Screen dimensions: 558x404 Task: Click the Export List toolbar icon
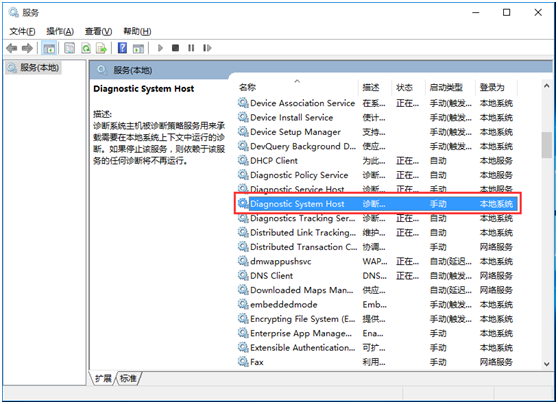click(101, 48)
